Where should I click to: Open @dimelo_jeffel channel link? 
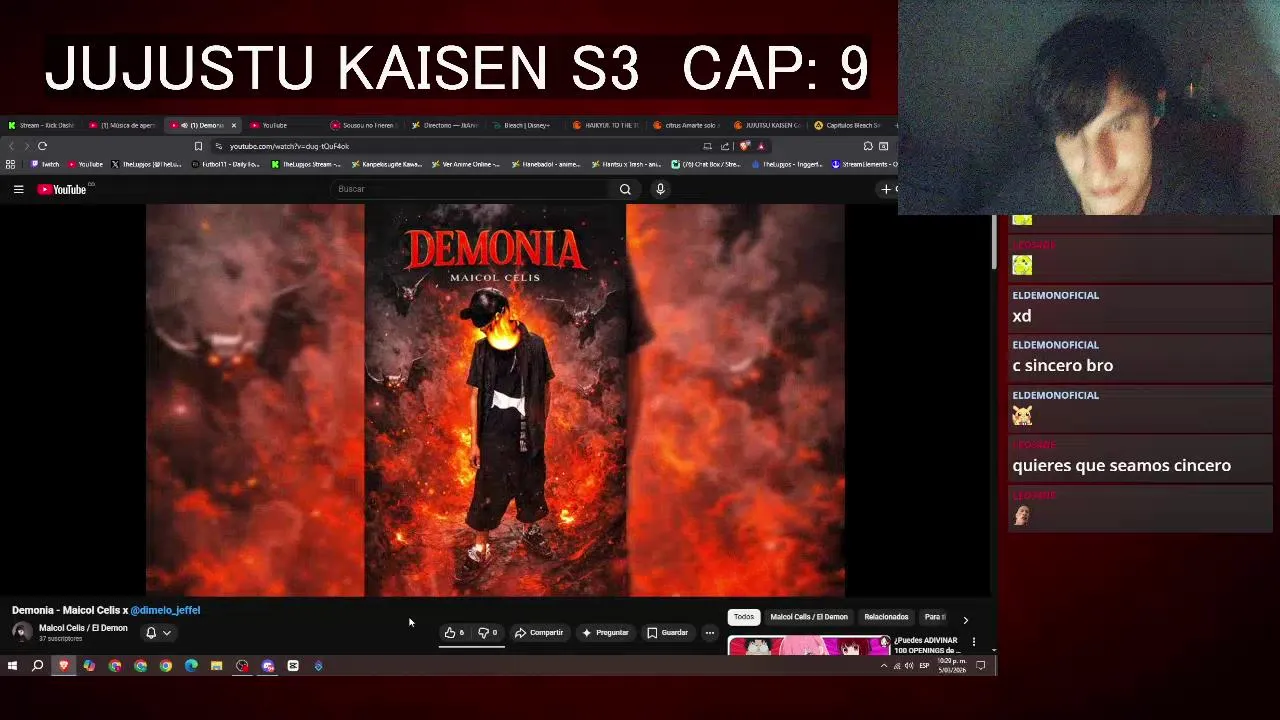coord(165,610)
